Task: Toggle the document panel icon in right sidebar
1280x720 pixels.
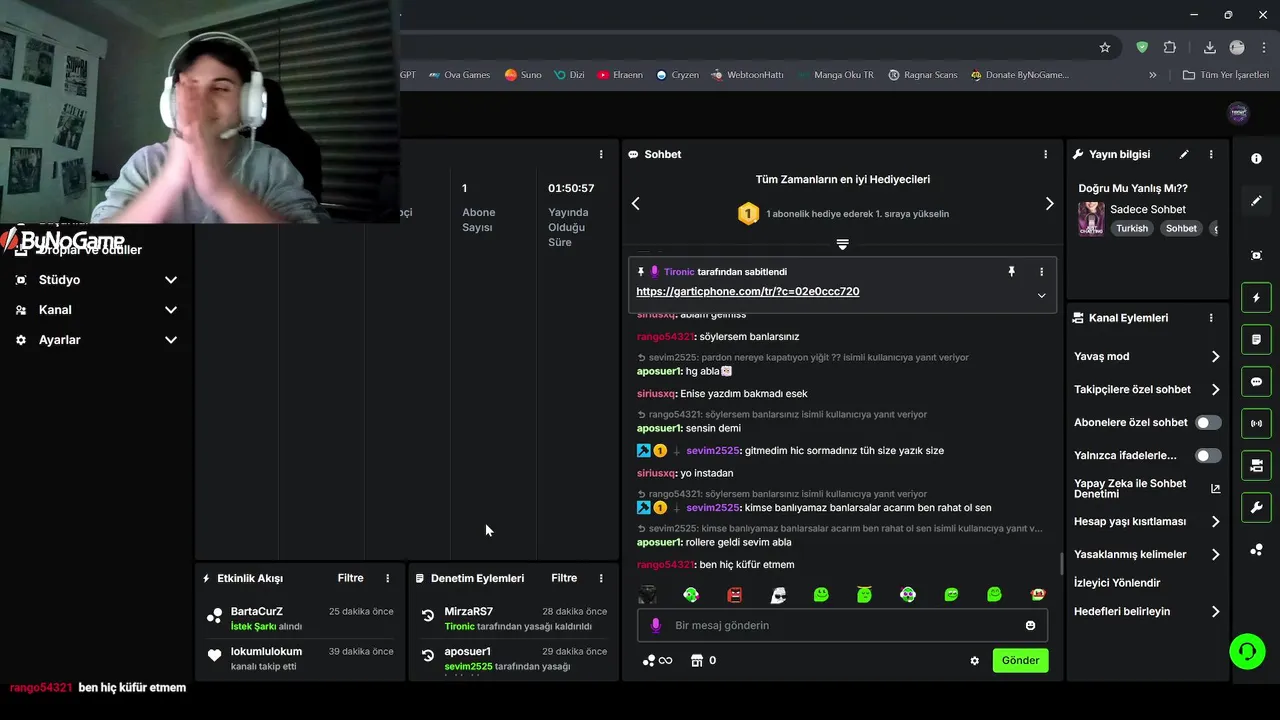Action: coord(1257,340)
